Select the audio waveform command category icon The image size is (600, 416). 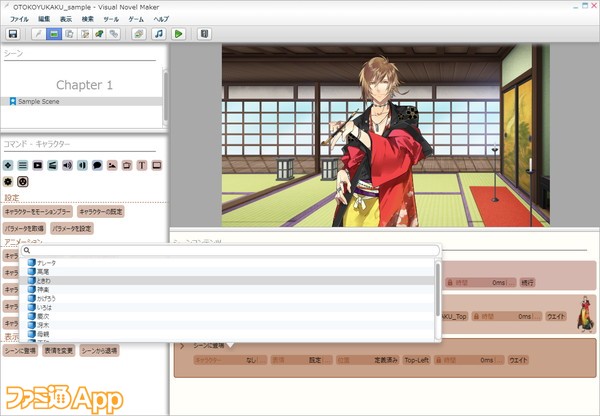click(x=82, y=165)
